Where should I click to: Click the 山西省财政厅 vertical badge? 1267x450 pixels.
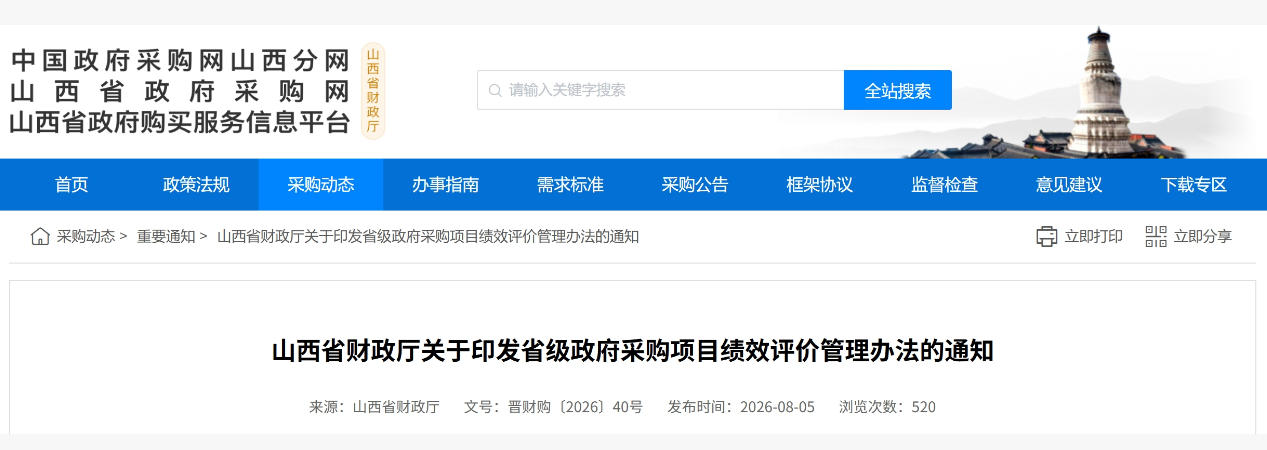click(x=372, y=91)
